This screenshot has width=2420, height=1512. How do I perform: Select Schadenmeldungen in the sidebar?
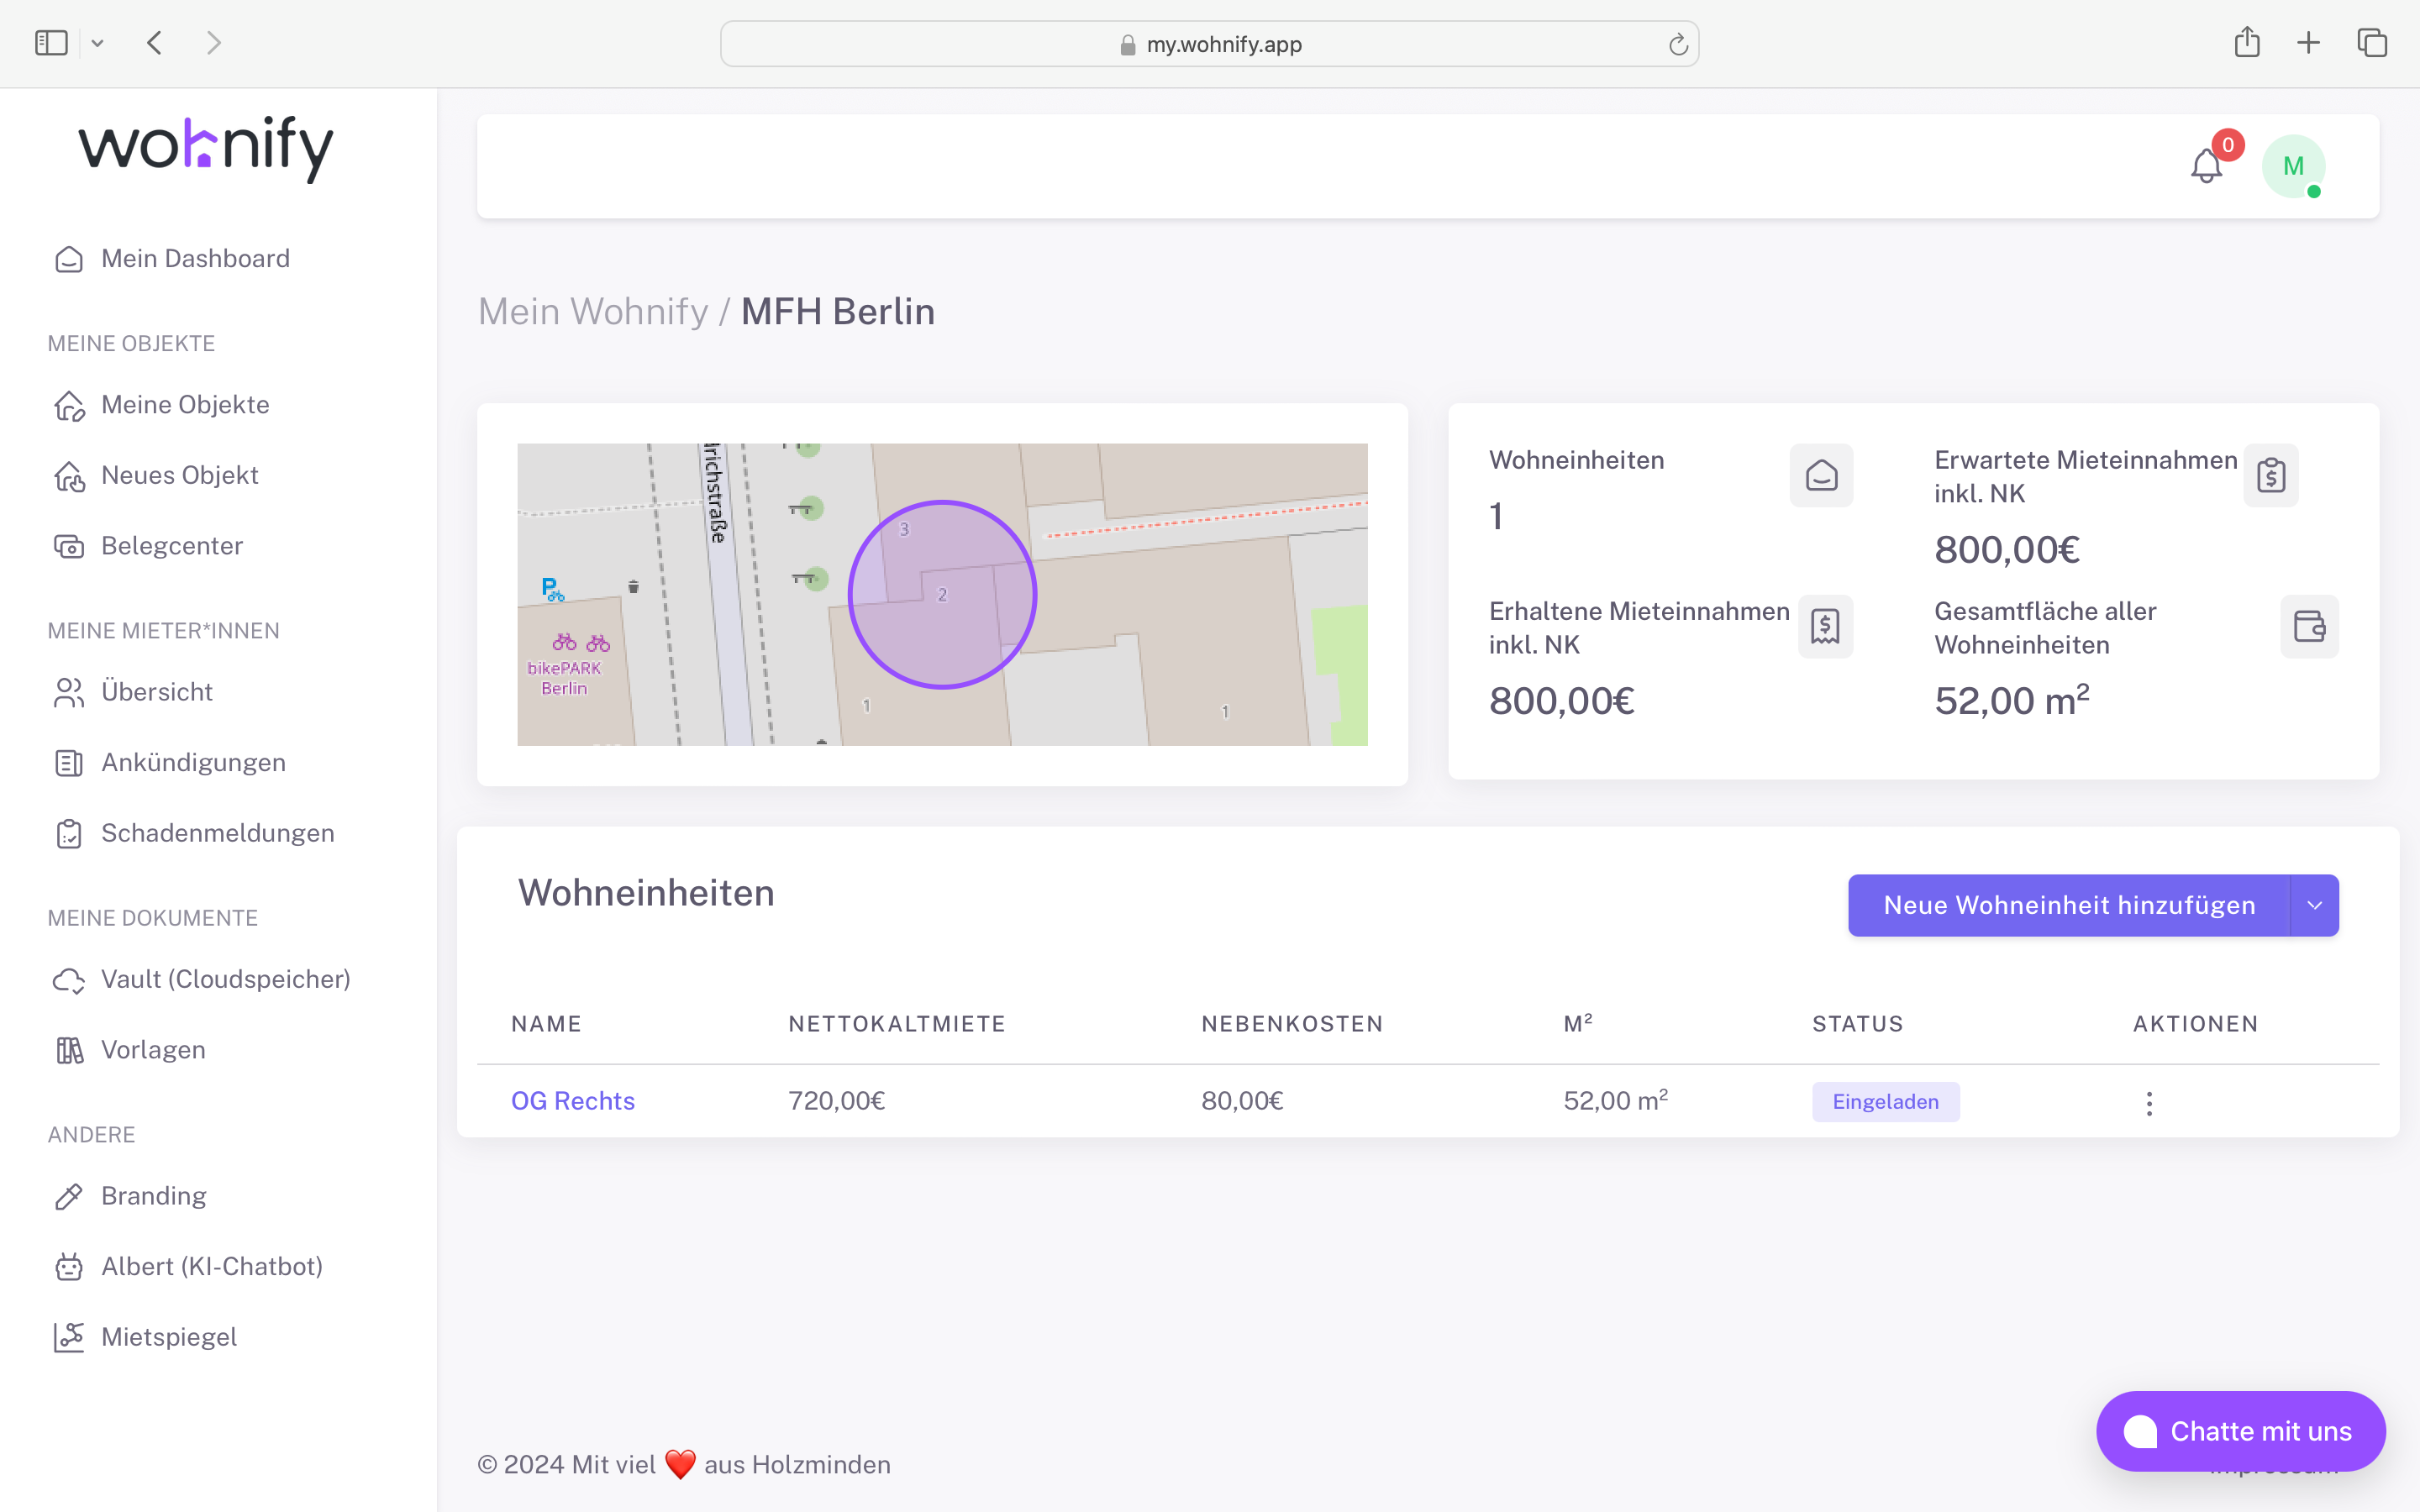218,832
